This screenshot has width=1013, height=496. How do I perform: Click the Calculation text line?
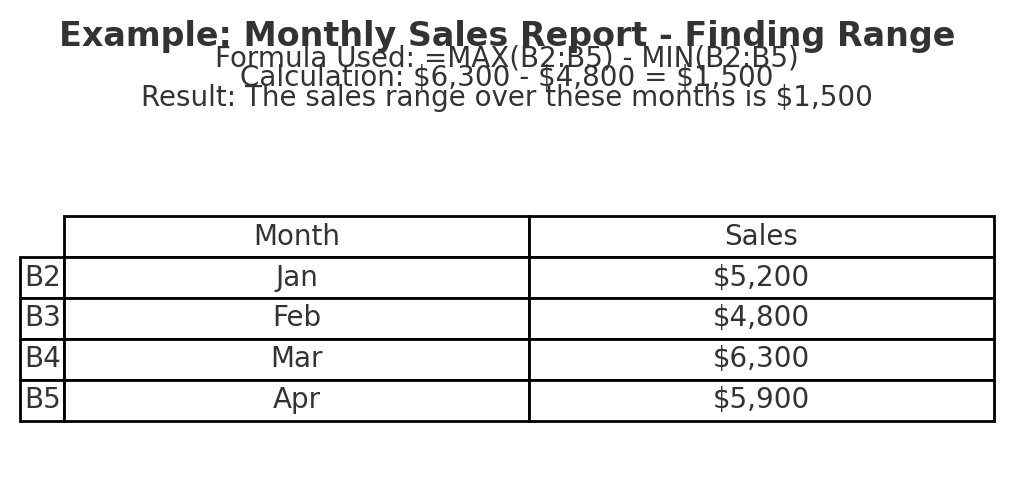507,78
